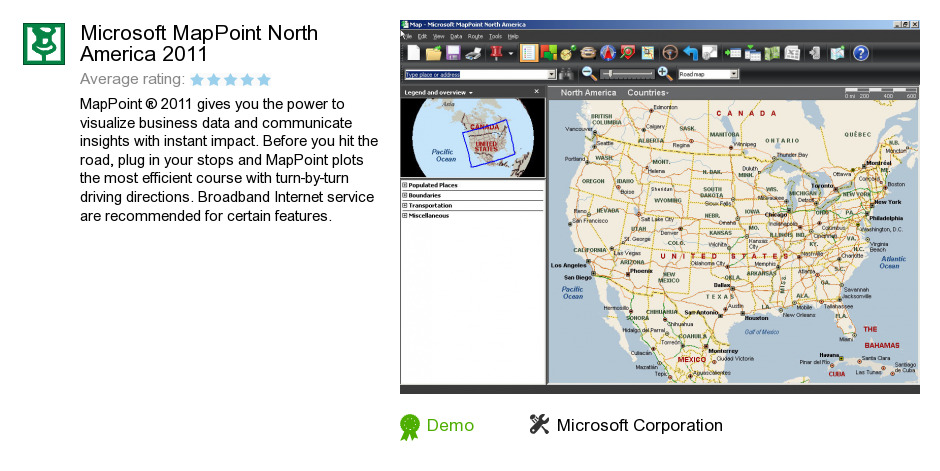Open the Edit menu
The image size is (940, 471).
[422, 37]
